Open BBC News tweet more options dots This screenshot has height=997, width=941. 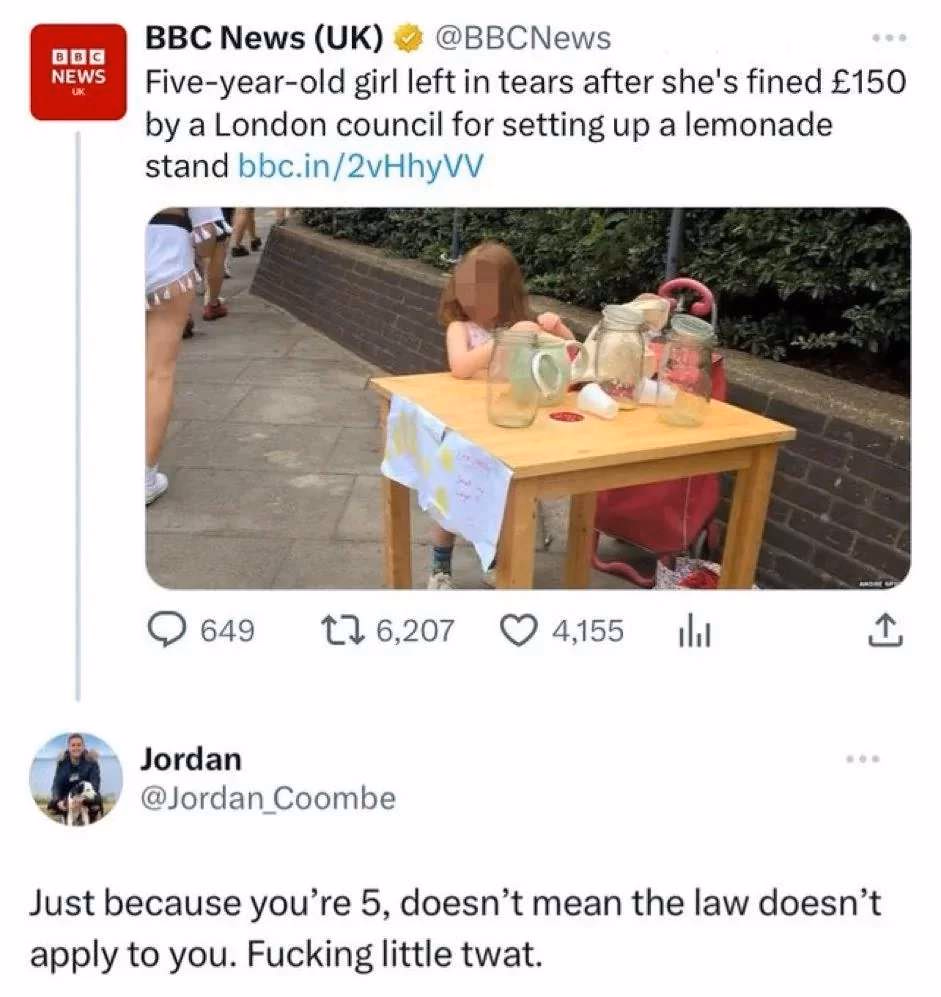tap(889, 38)
